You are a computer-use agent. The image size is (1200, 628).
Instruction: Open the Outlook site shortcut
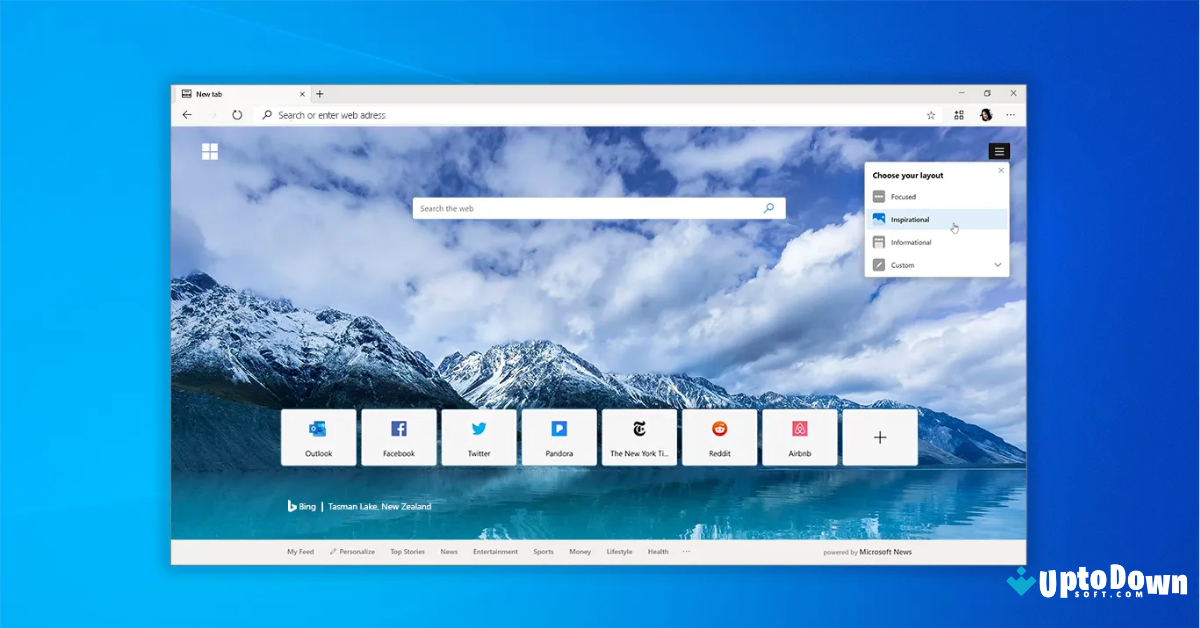click(x=318, y=437)
